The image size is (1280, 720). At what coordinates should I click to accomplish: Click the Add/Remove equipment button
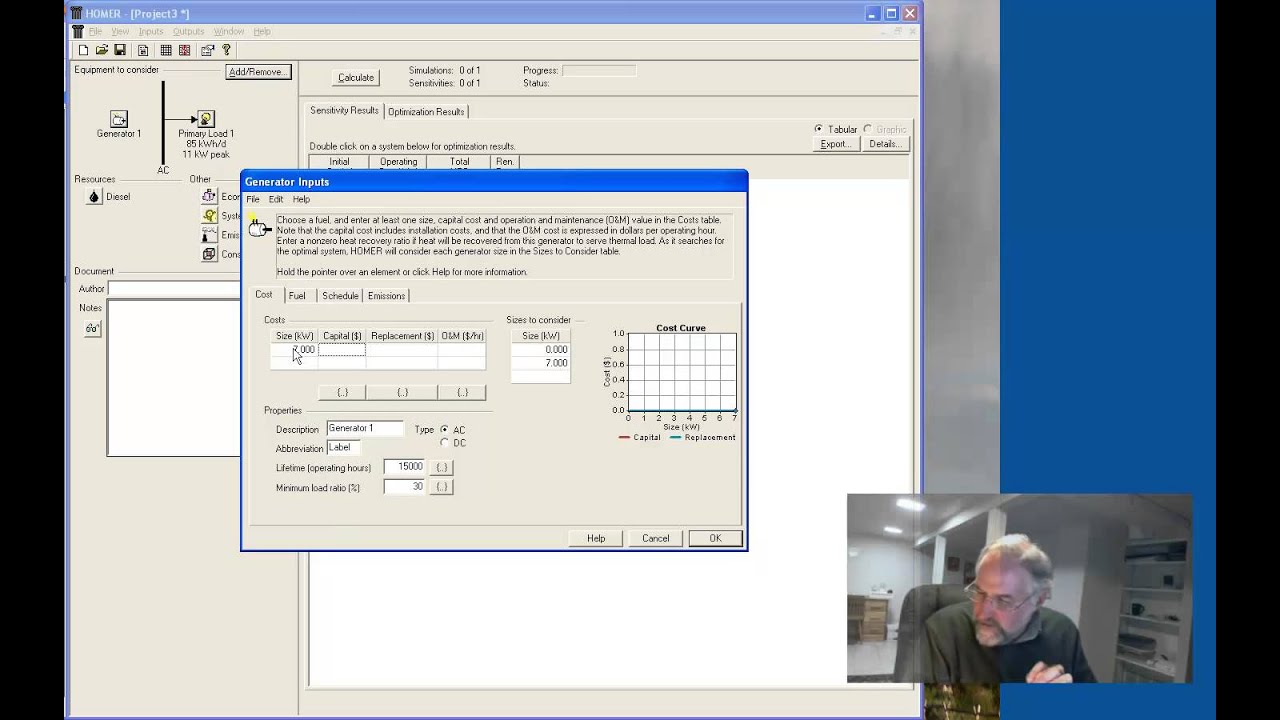click(258, 72)
